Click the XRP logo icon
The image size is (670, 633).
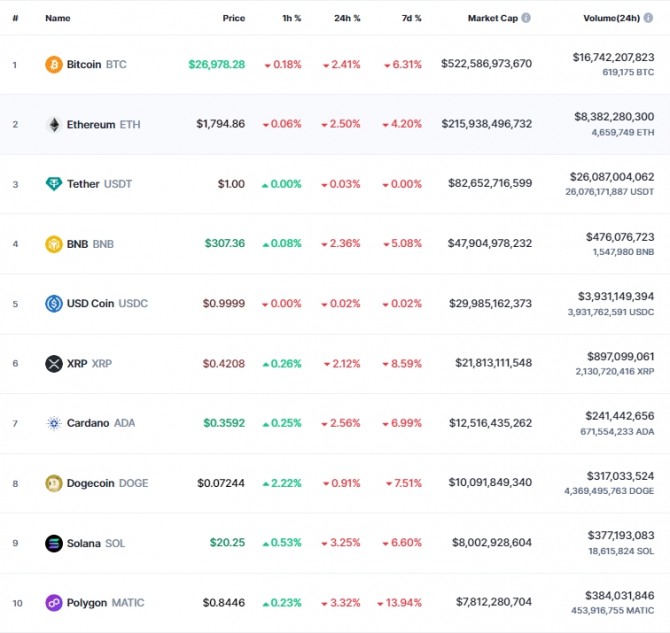click(54, 364)
